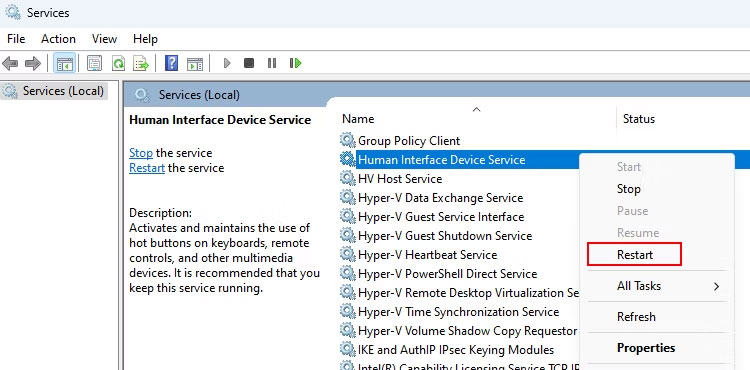Image resolution: width=750 pixels, height=370 pixels.
Task: Click gear icon beside HV Host Service
Action: pyautogui.click(x=348, y=179)
